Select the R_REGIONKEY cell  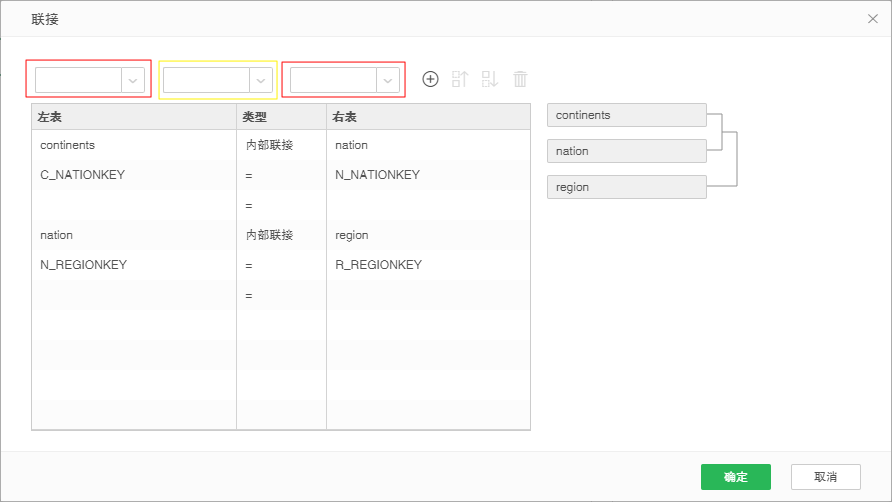pyautogui.click(x=379, y=265)
